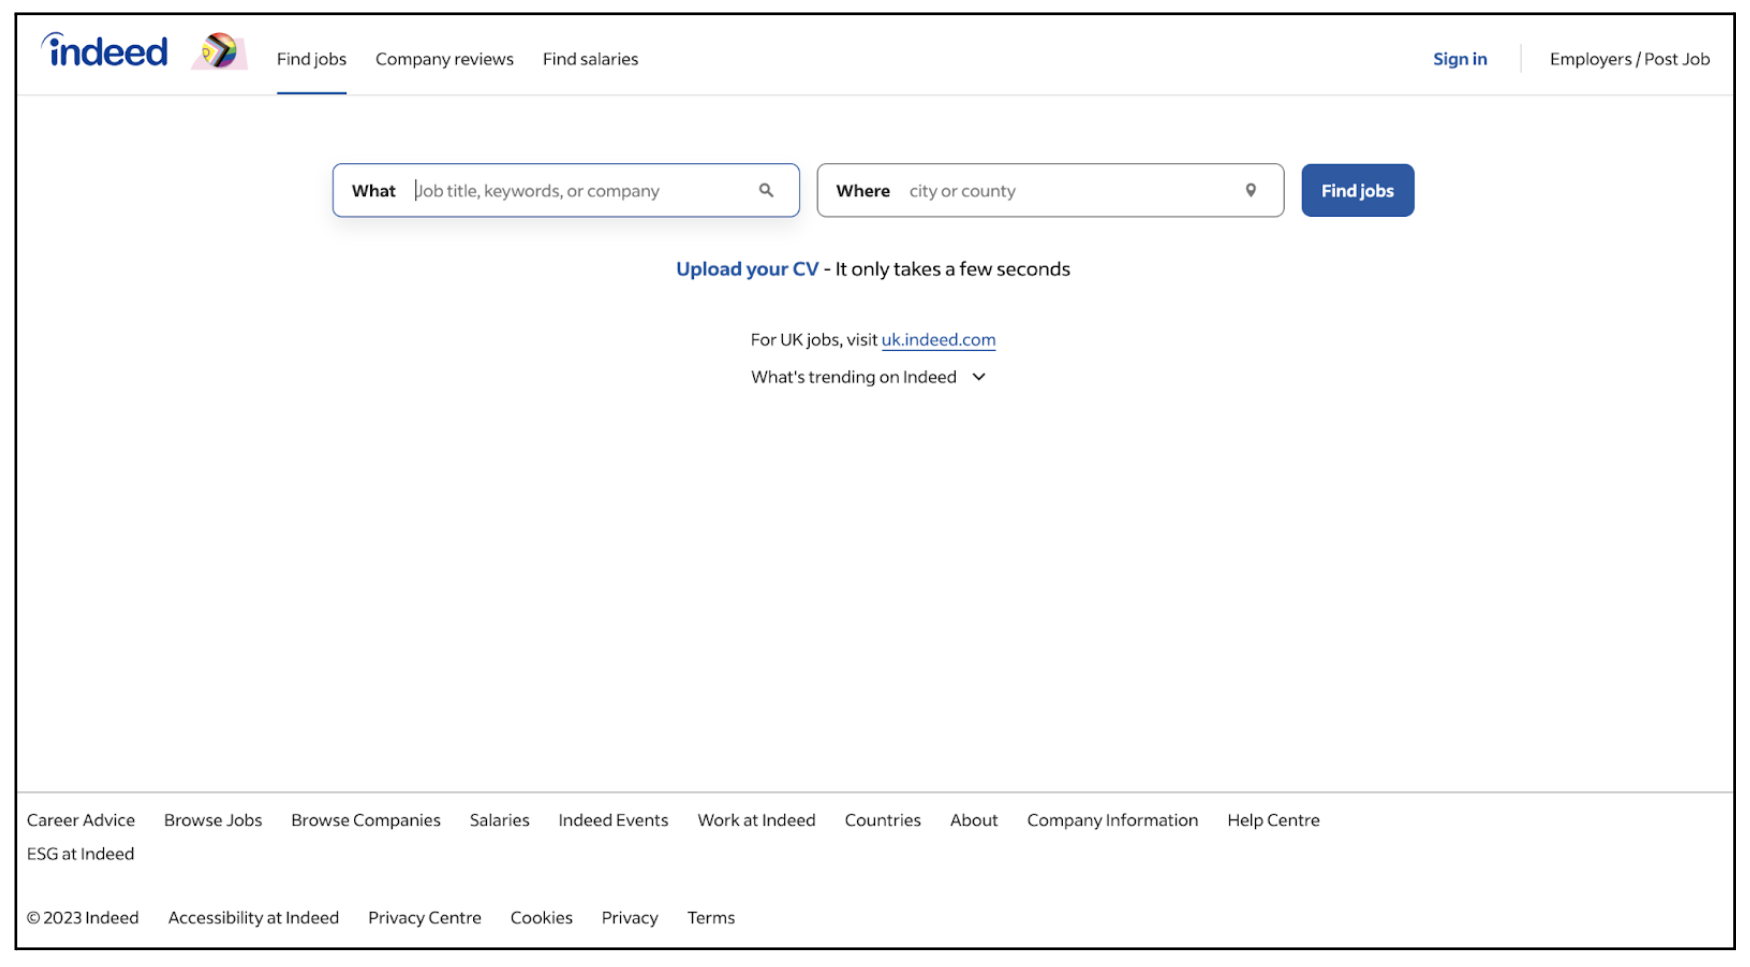The width and height of the screenshot is (1750, 967).
Task: Open the Find jobs tab
Action: [311, 59]
